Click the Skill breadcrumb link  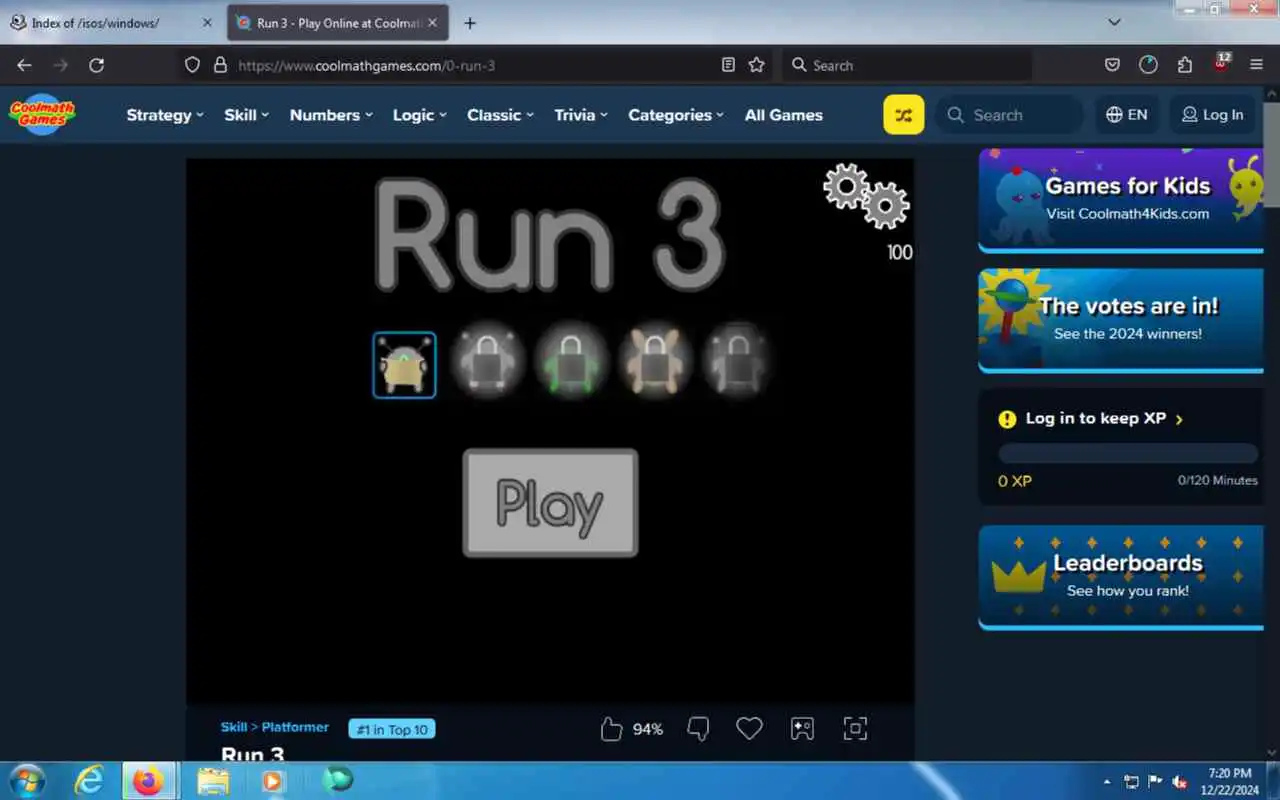pos(234,727)
